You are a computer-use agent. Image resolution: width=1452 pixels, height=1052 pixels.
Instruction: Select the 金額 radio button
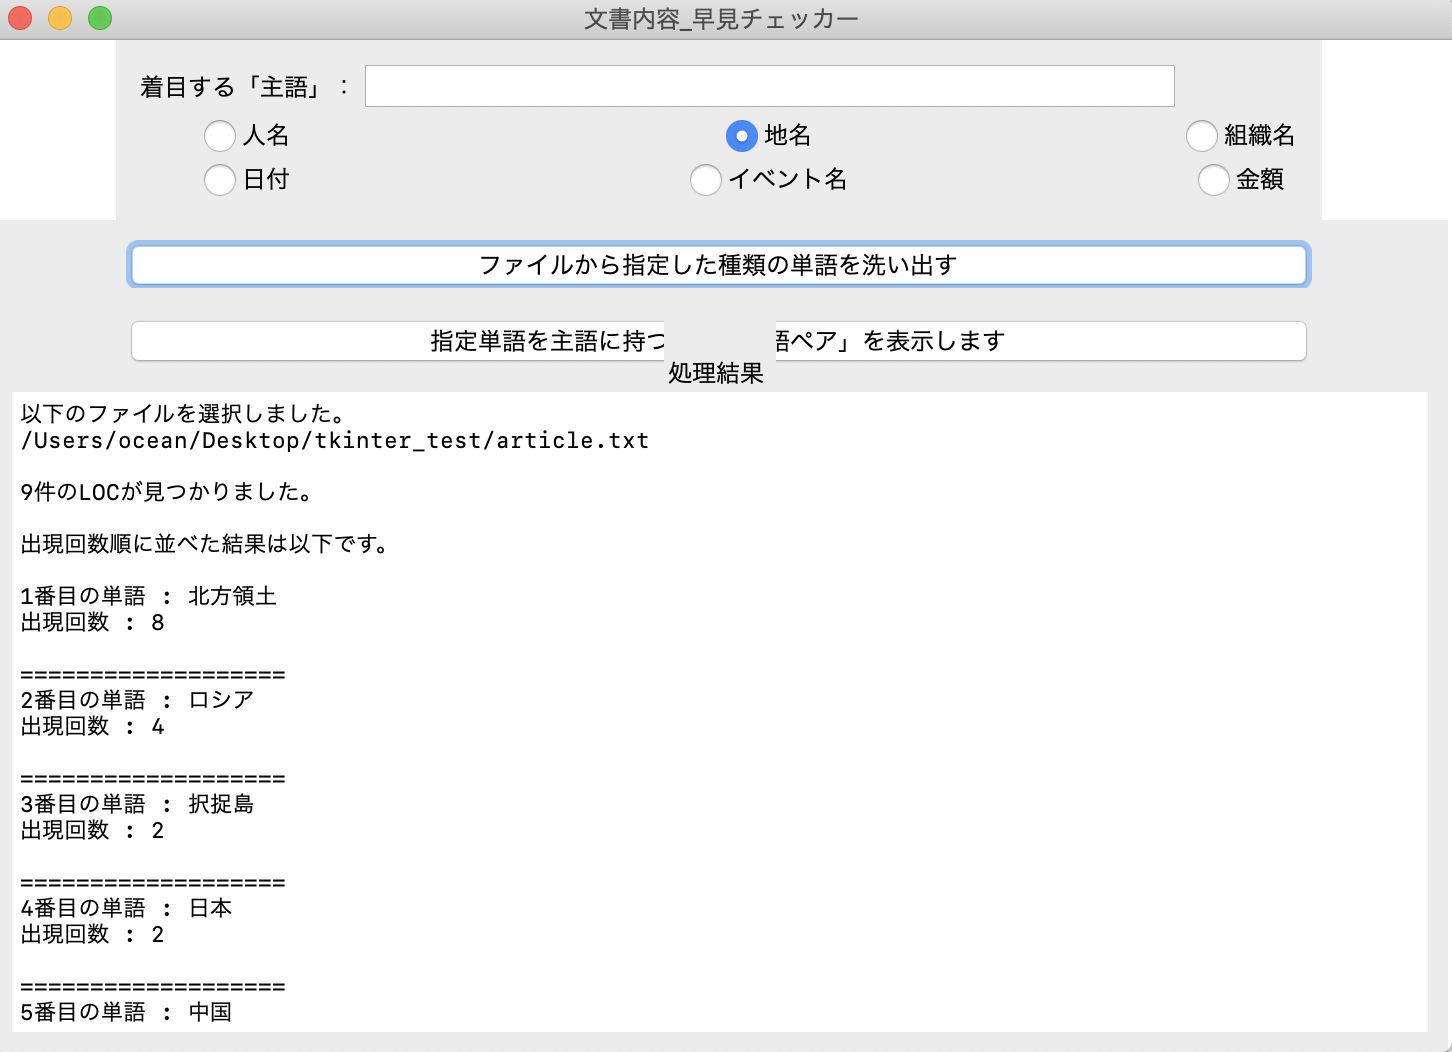click(x=1214, y=180)
